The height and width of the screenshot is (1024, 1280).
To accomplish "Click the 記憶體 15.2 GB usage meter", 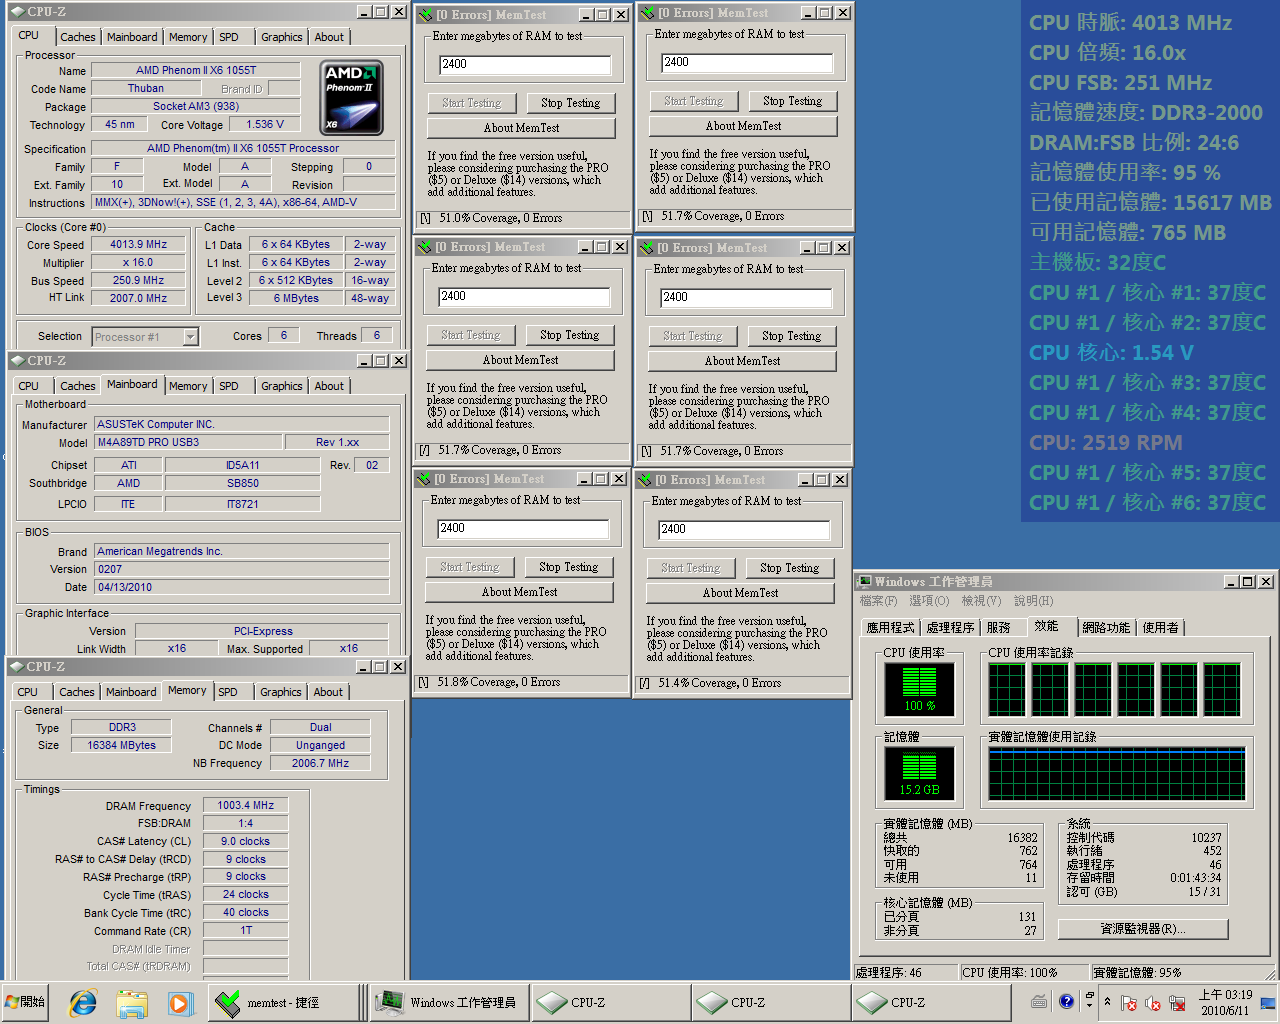I will pyautogui.click(x=919, y=774).
